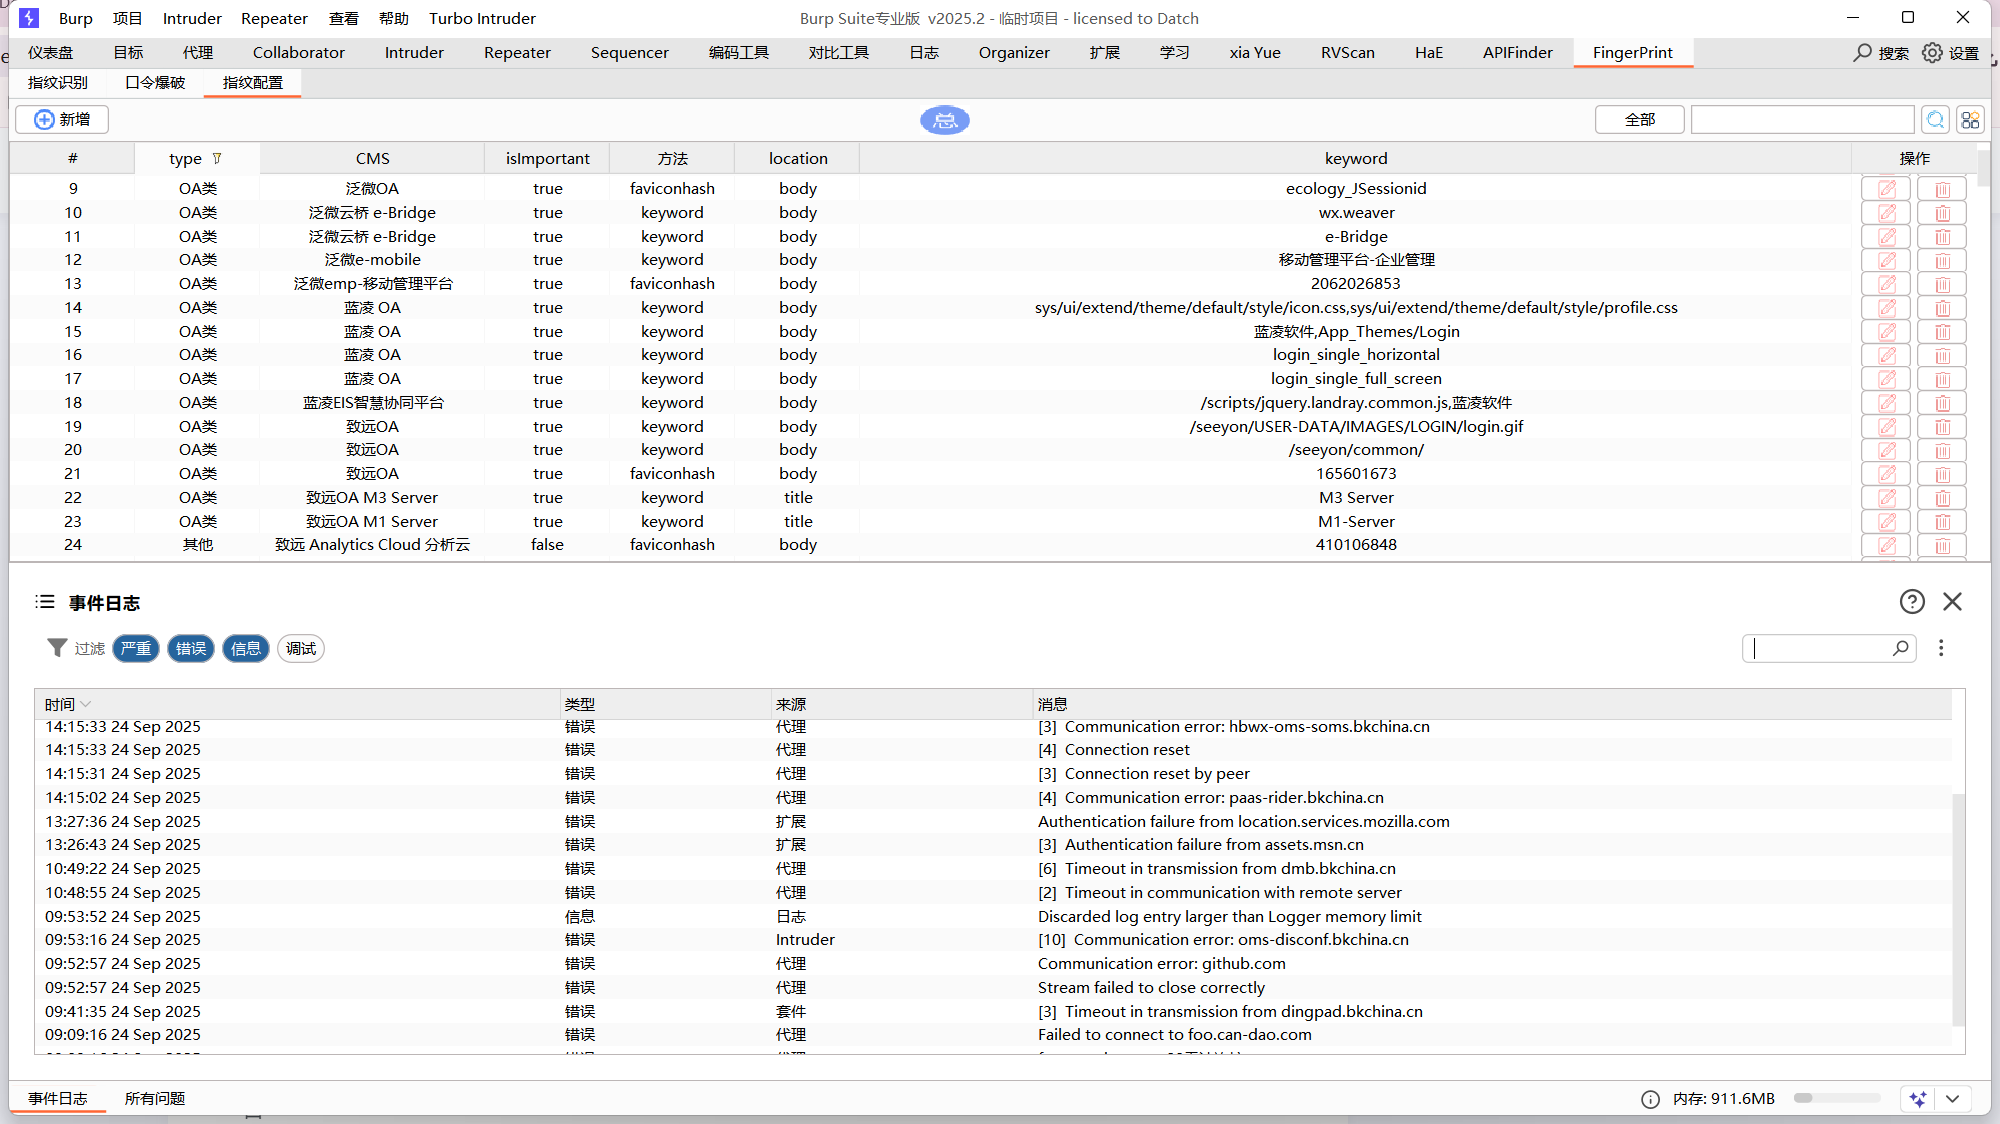Open the 全部 category dropdown
Screen dimensions: 2000x1124
pos(1639,120)
